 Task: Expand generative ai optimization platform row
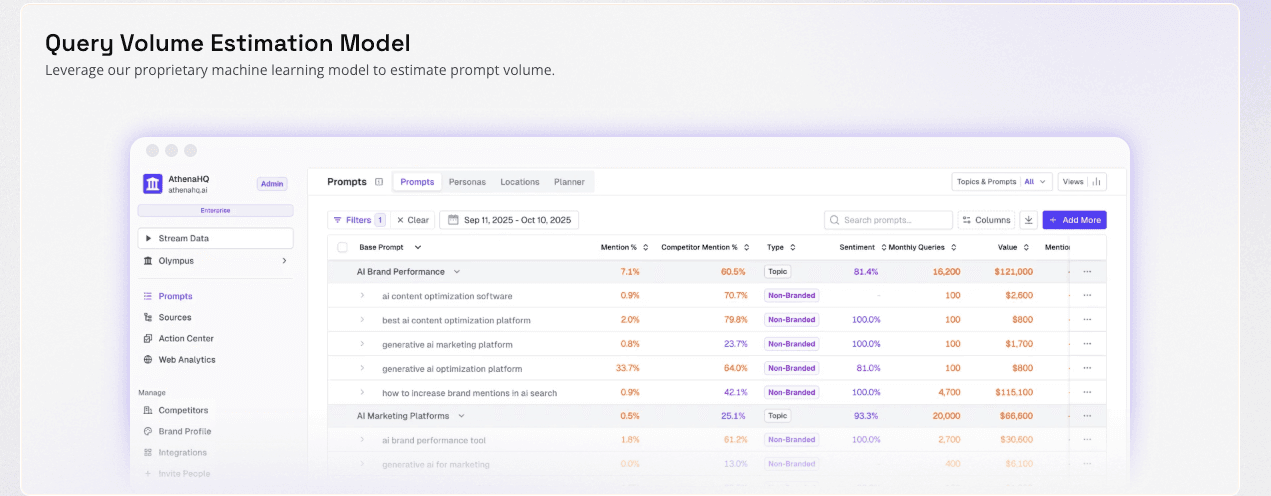(363, 368)
